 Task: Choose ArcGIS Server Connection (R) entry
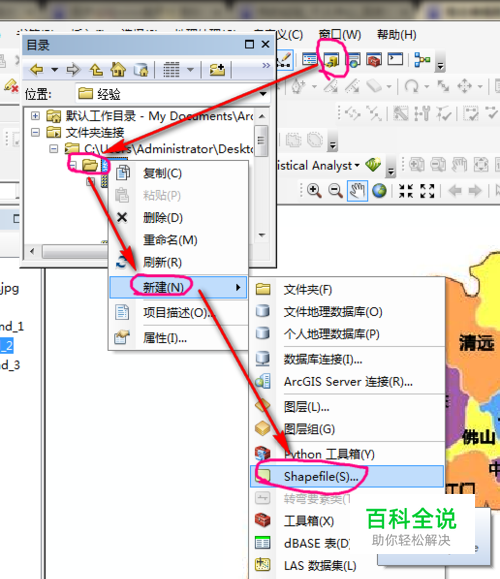347,381
